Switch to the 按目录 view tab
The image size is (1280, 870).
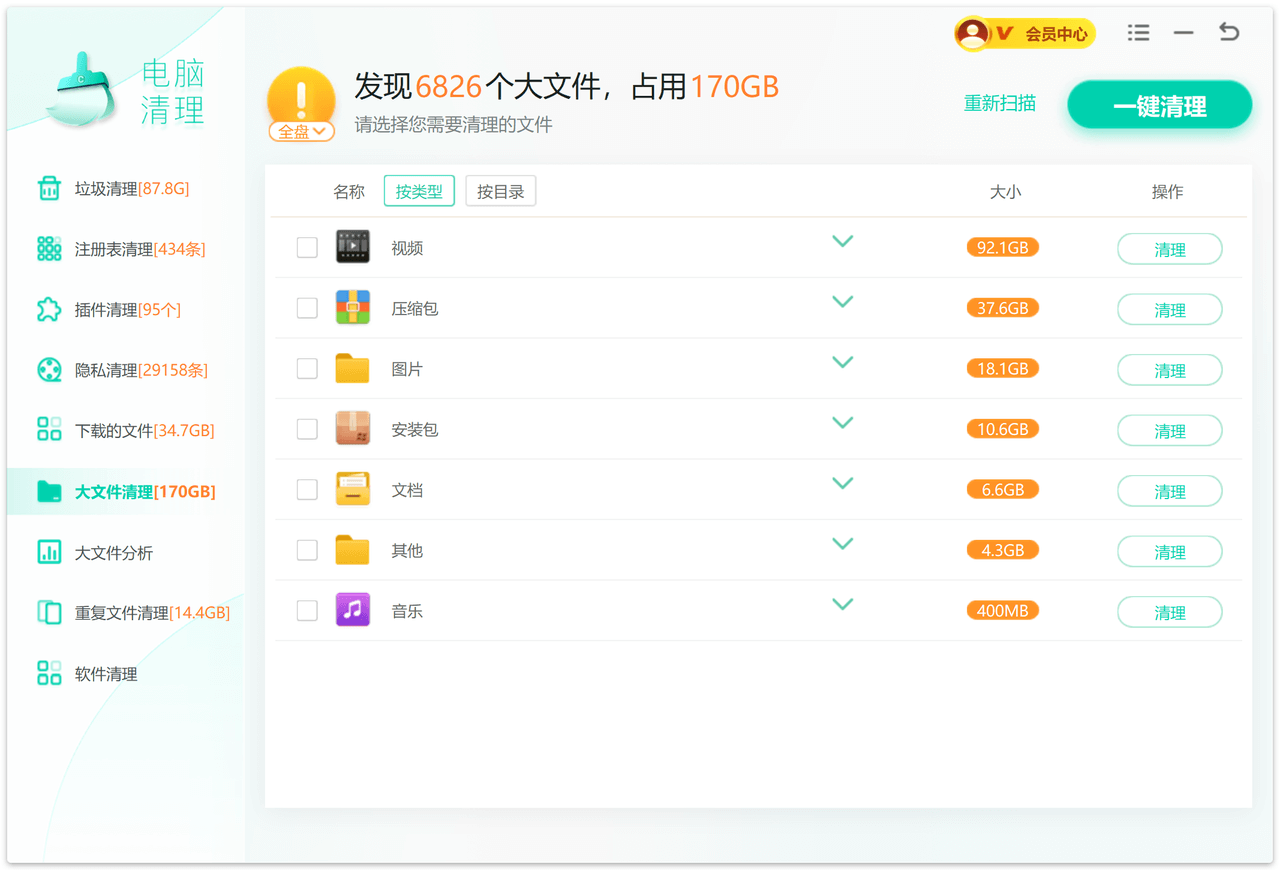tap(500, 192)
